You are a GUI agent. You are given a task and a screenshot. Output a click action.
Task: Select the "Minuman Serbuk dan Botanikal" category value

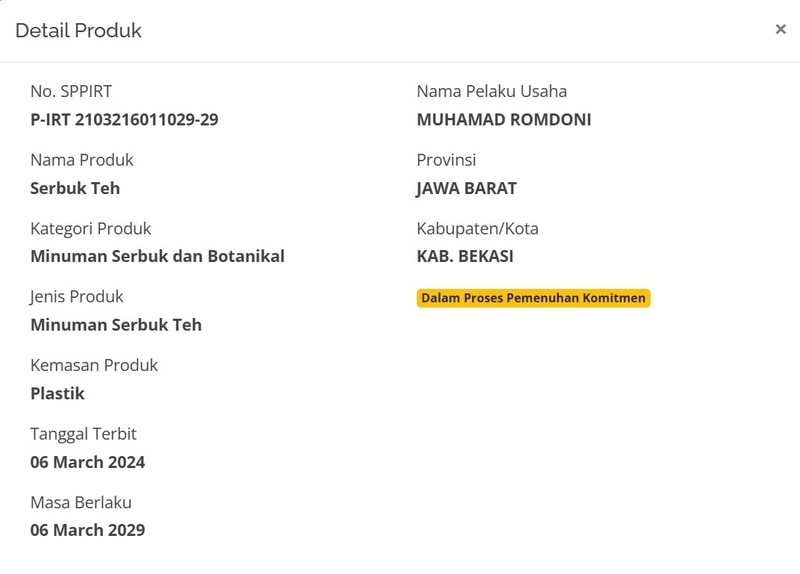tap(157, 256)
